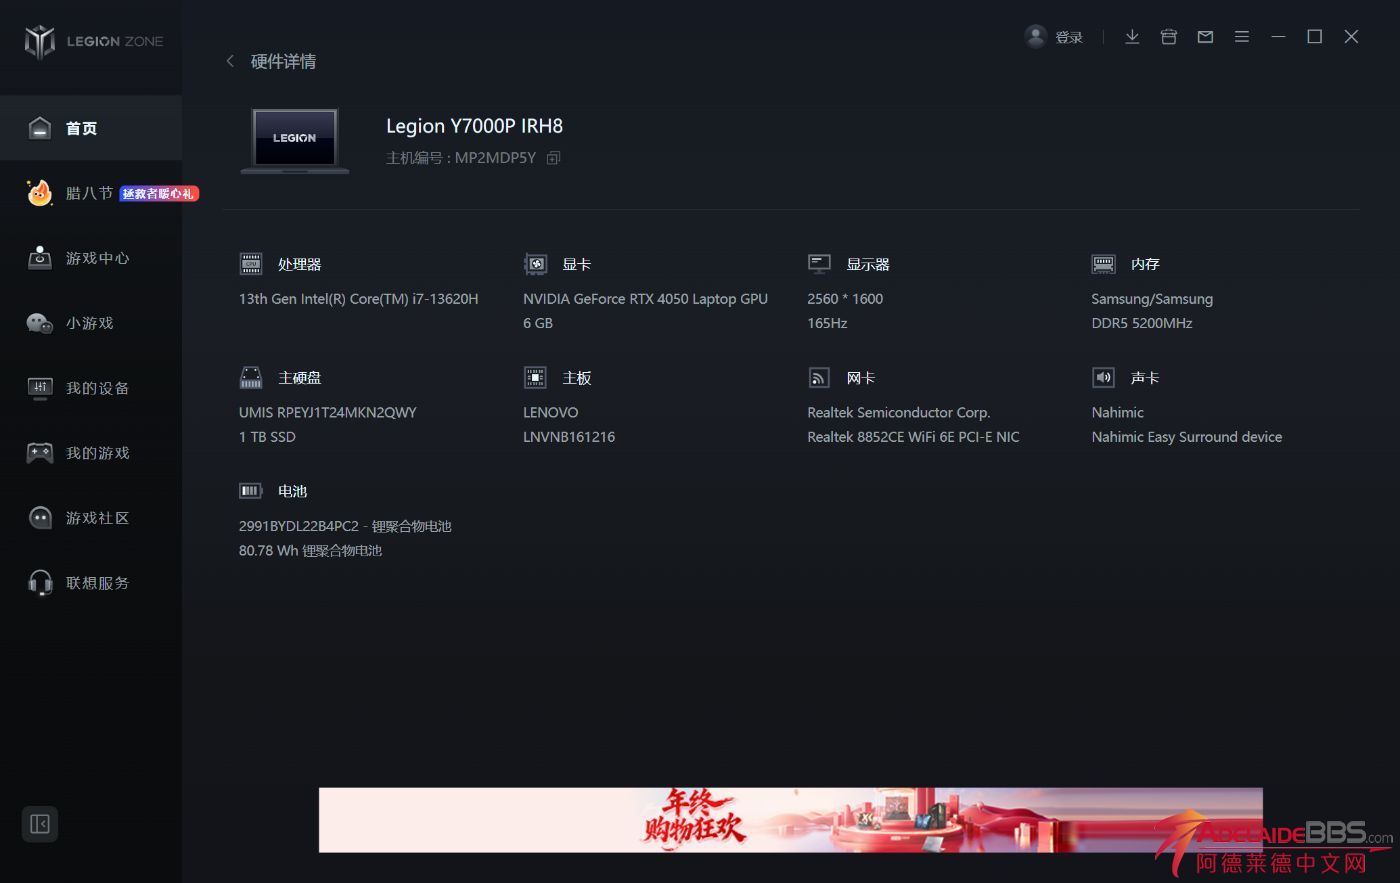The height and width of the screenshot is (883, 1400).
Task: Open 我的游戏 in sidebar
Action: (97, 453)
